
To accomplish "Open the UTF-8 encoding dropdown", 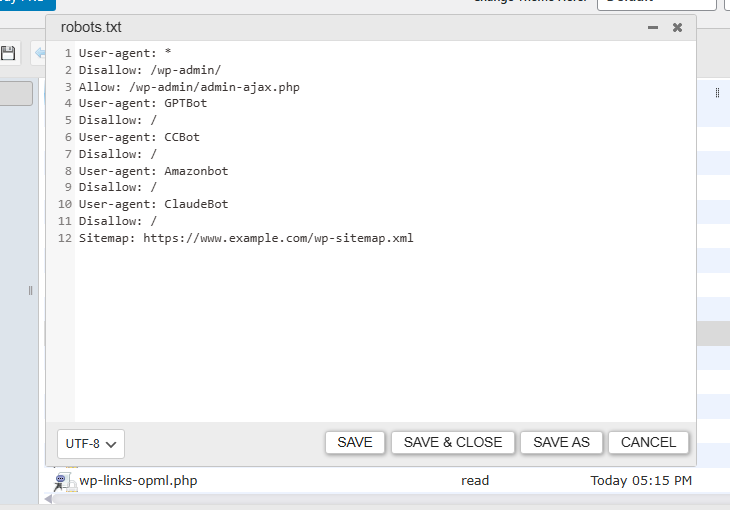I will pos(91,444).
